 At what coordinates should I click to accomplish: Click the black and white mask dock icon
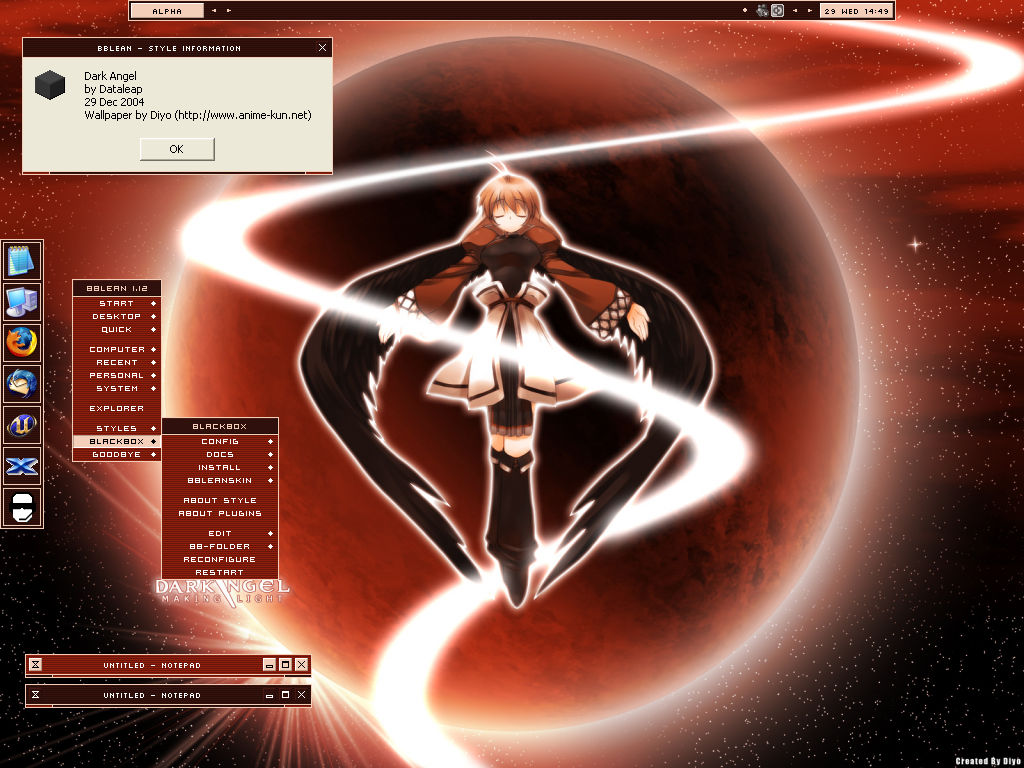pyautogui.click(x=22, y=507)
